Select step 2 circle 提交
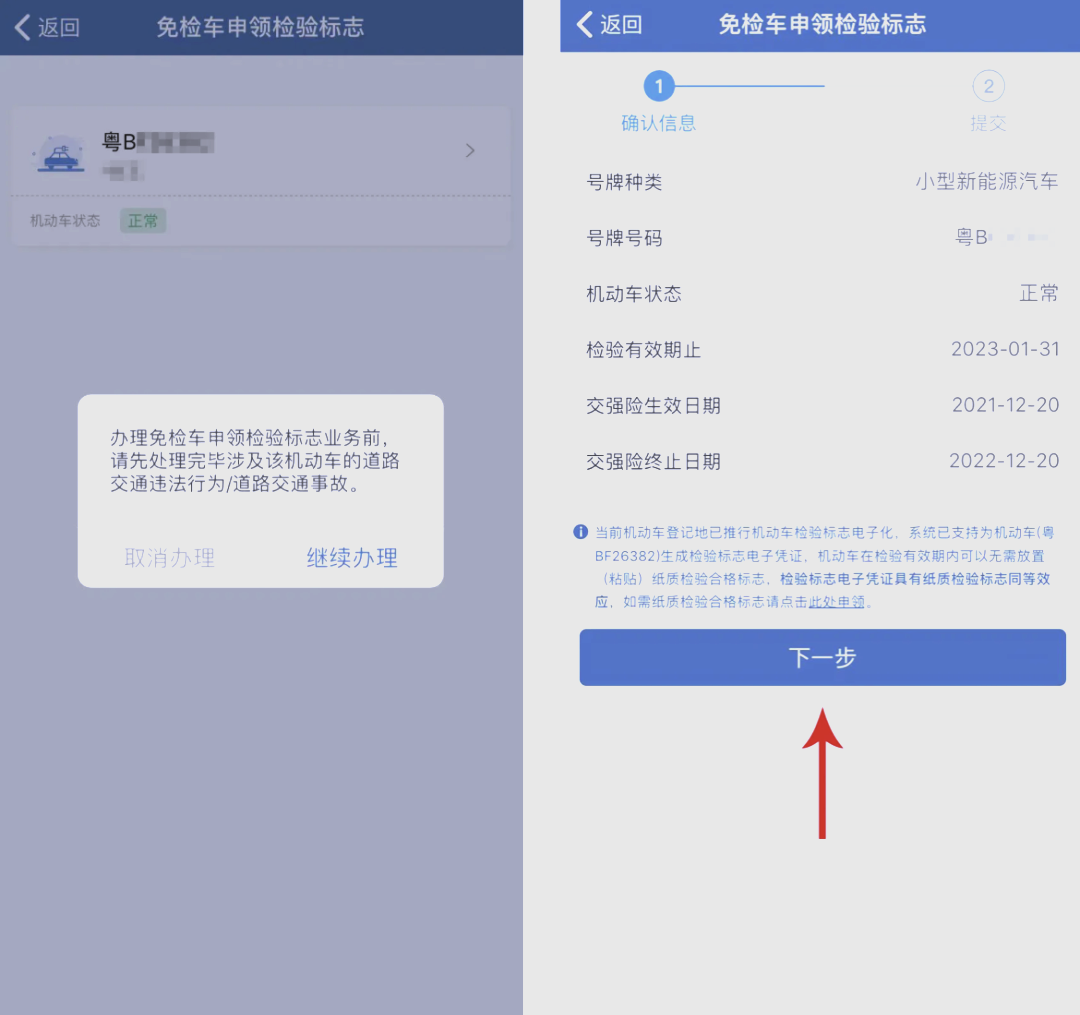Screen dimensions: 1080x1015 pyautogui.click(x=988, y=86)
